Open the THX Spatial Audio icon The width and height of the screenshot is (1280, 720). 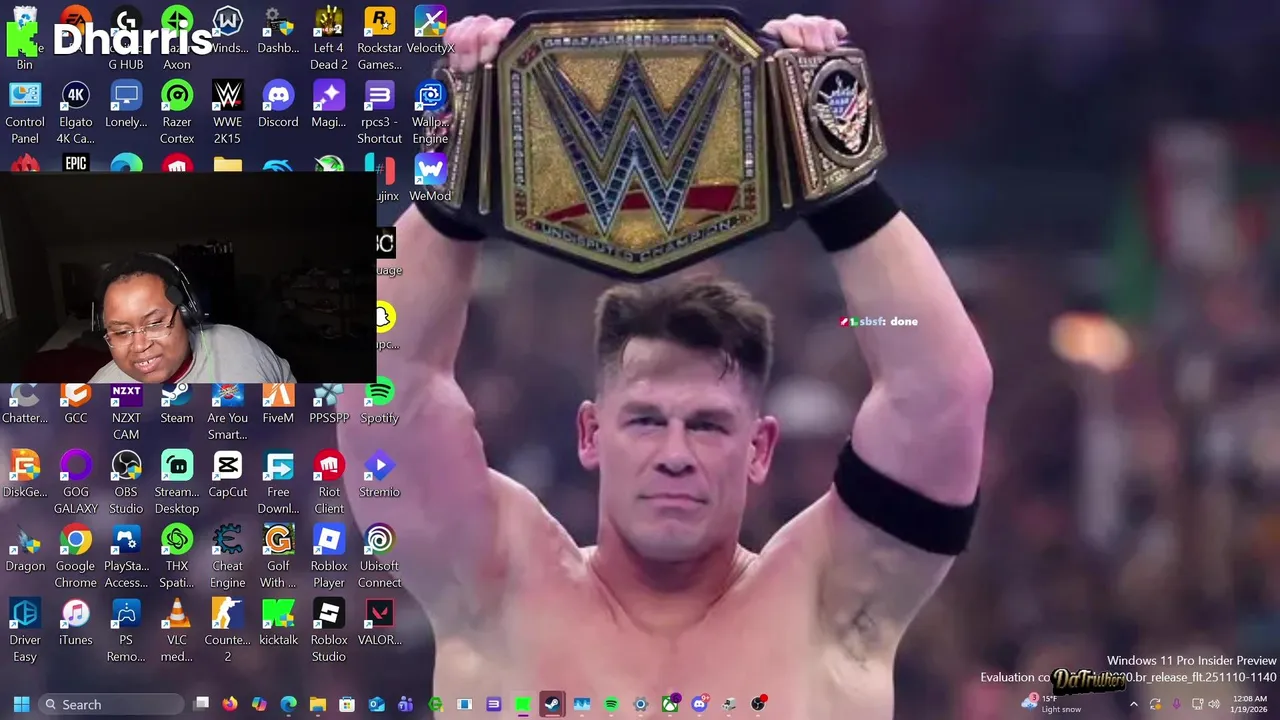177,556
